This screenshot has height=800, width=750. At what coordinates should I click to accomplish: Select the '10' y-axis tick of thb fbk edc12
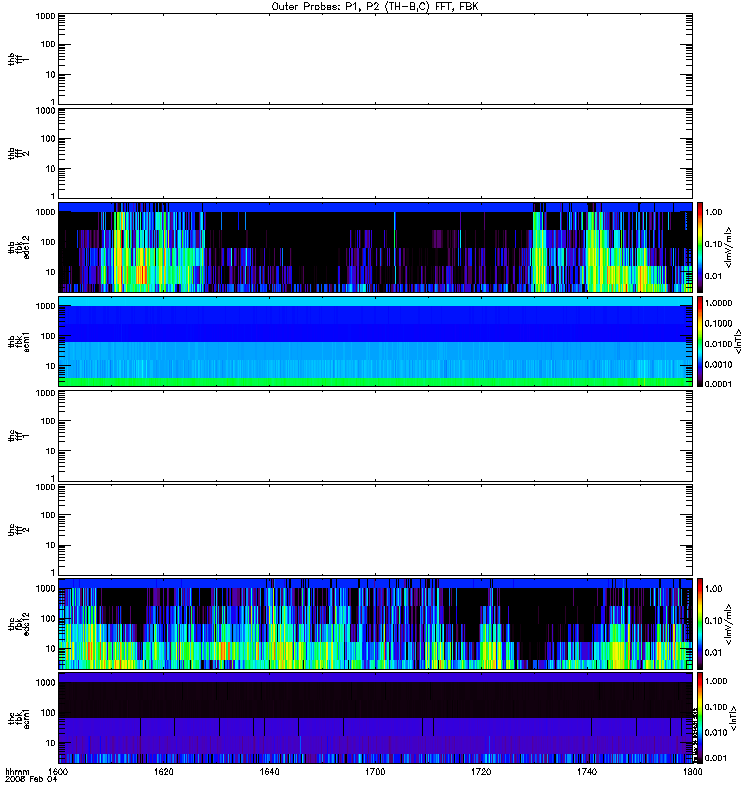click(51, 272)
